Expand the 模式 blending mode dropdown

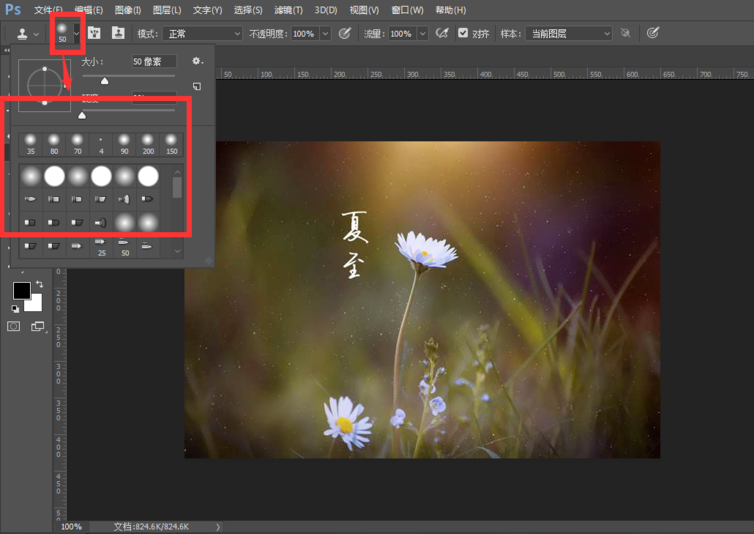203,33
